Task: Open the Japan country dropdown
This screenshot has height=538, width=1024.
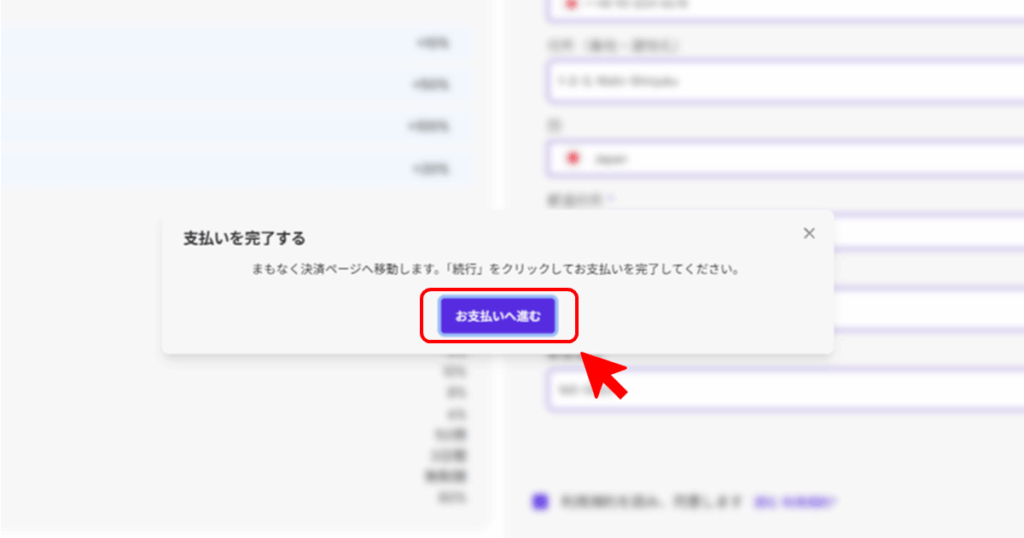Action: pos(786,159)
